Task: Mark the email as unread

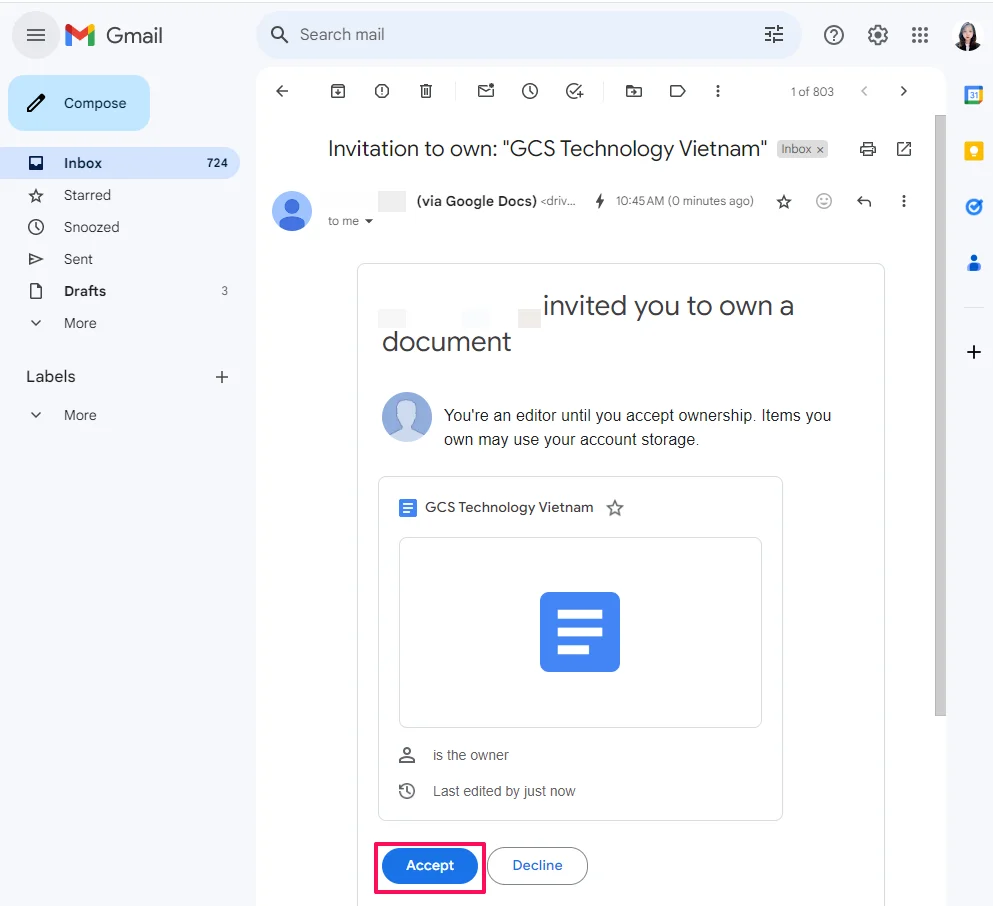Action: [486, 91]
